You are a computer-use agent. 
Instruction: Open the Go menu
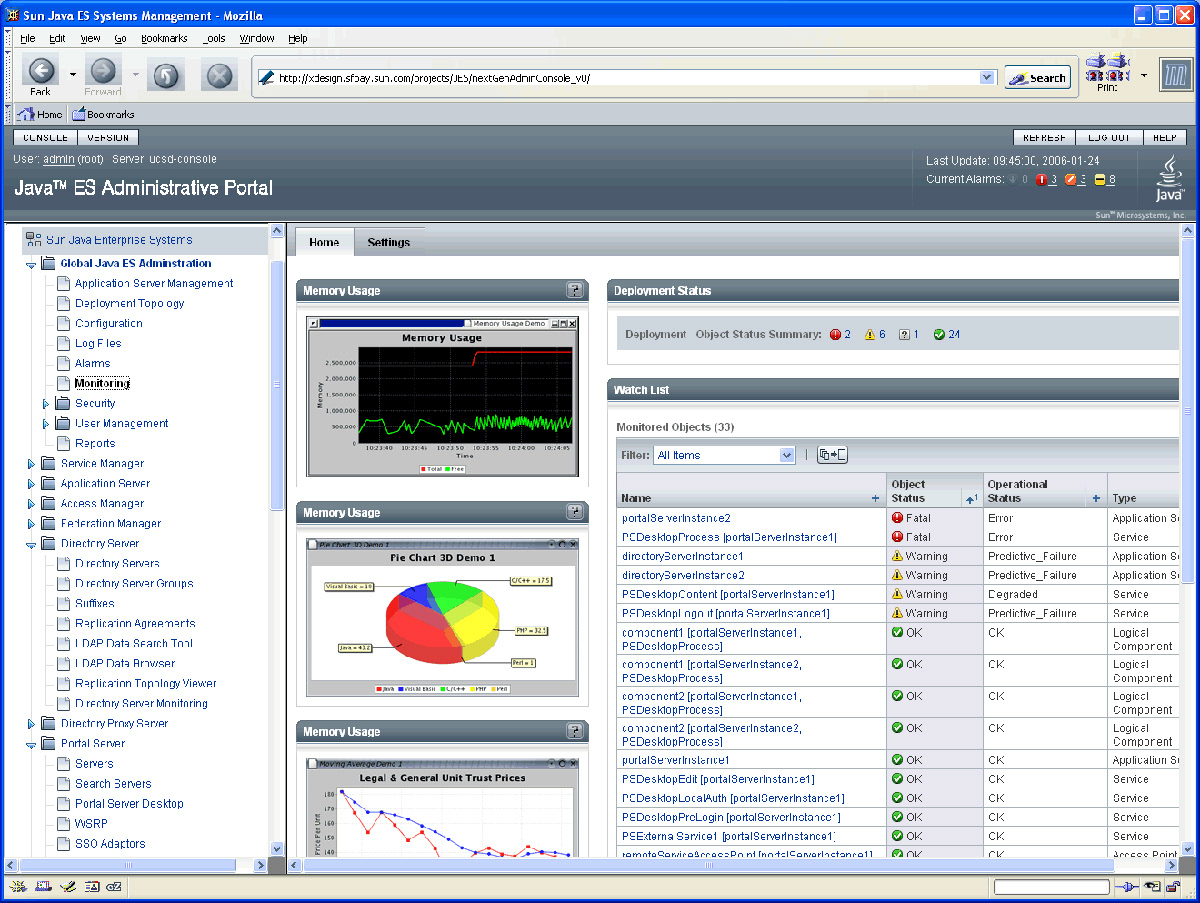[120, 38]
